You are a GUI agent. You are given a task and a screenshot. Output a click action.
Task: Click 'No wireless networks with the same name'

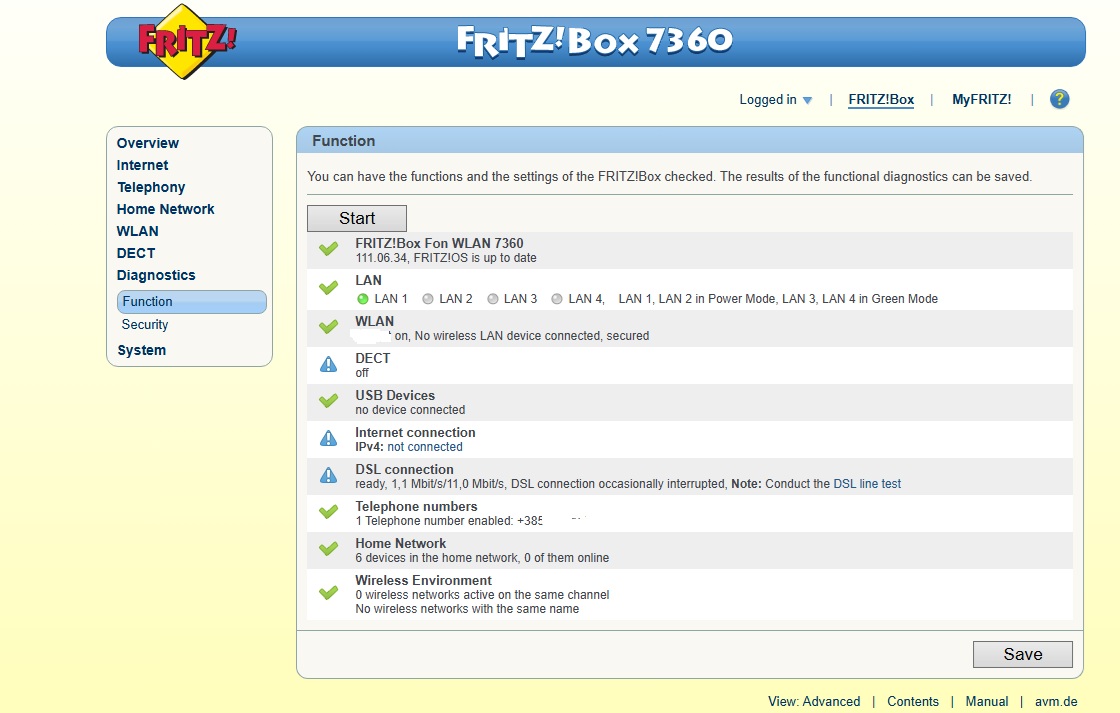(467, 609)
